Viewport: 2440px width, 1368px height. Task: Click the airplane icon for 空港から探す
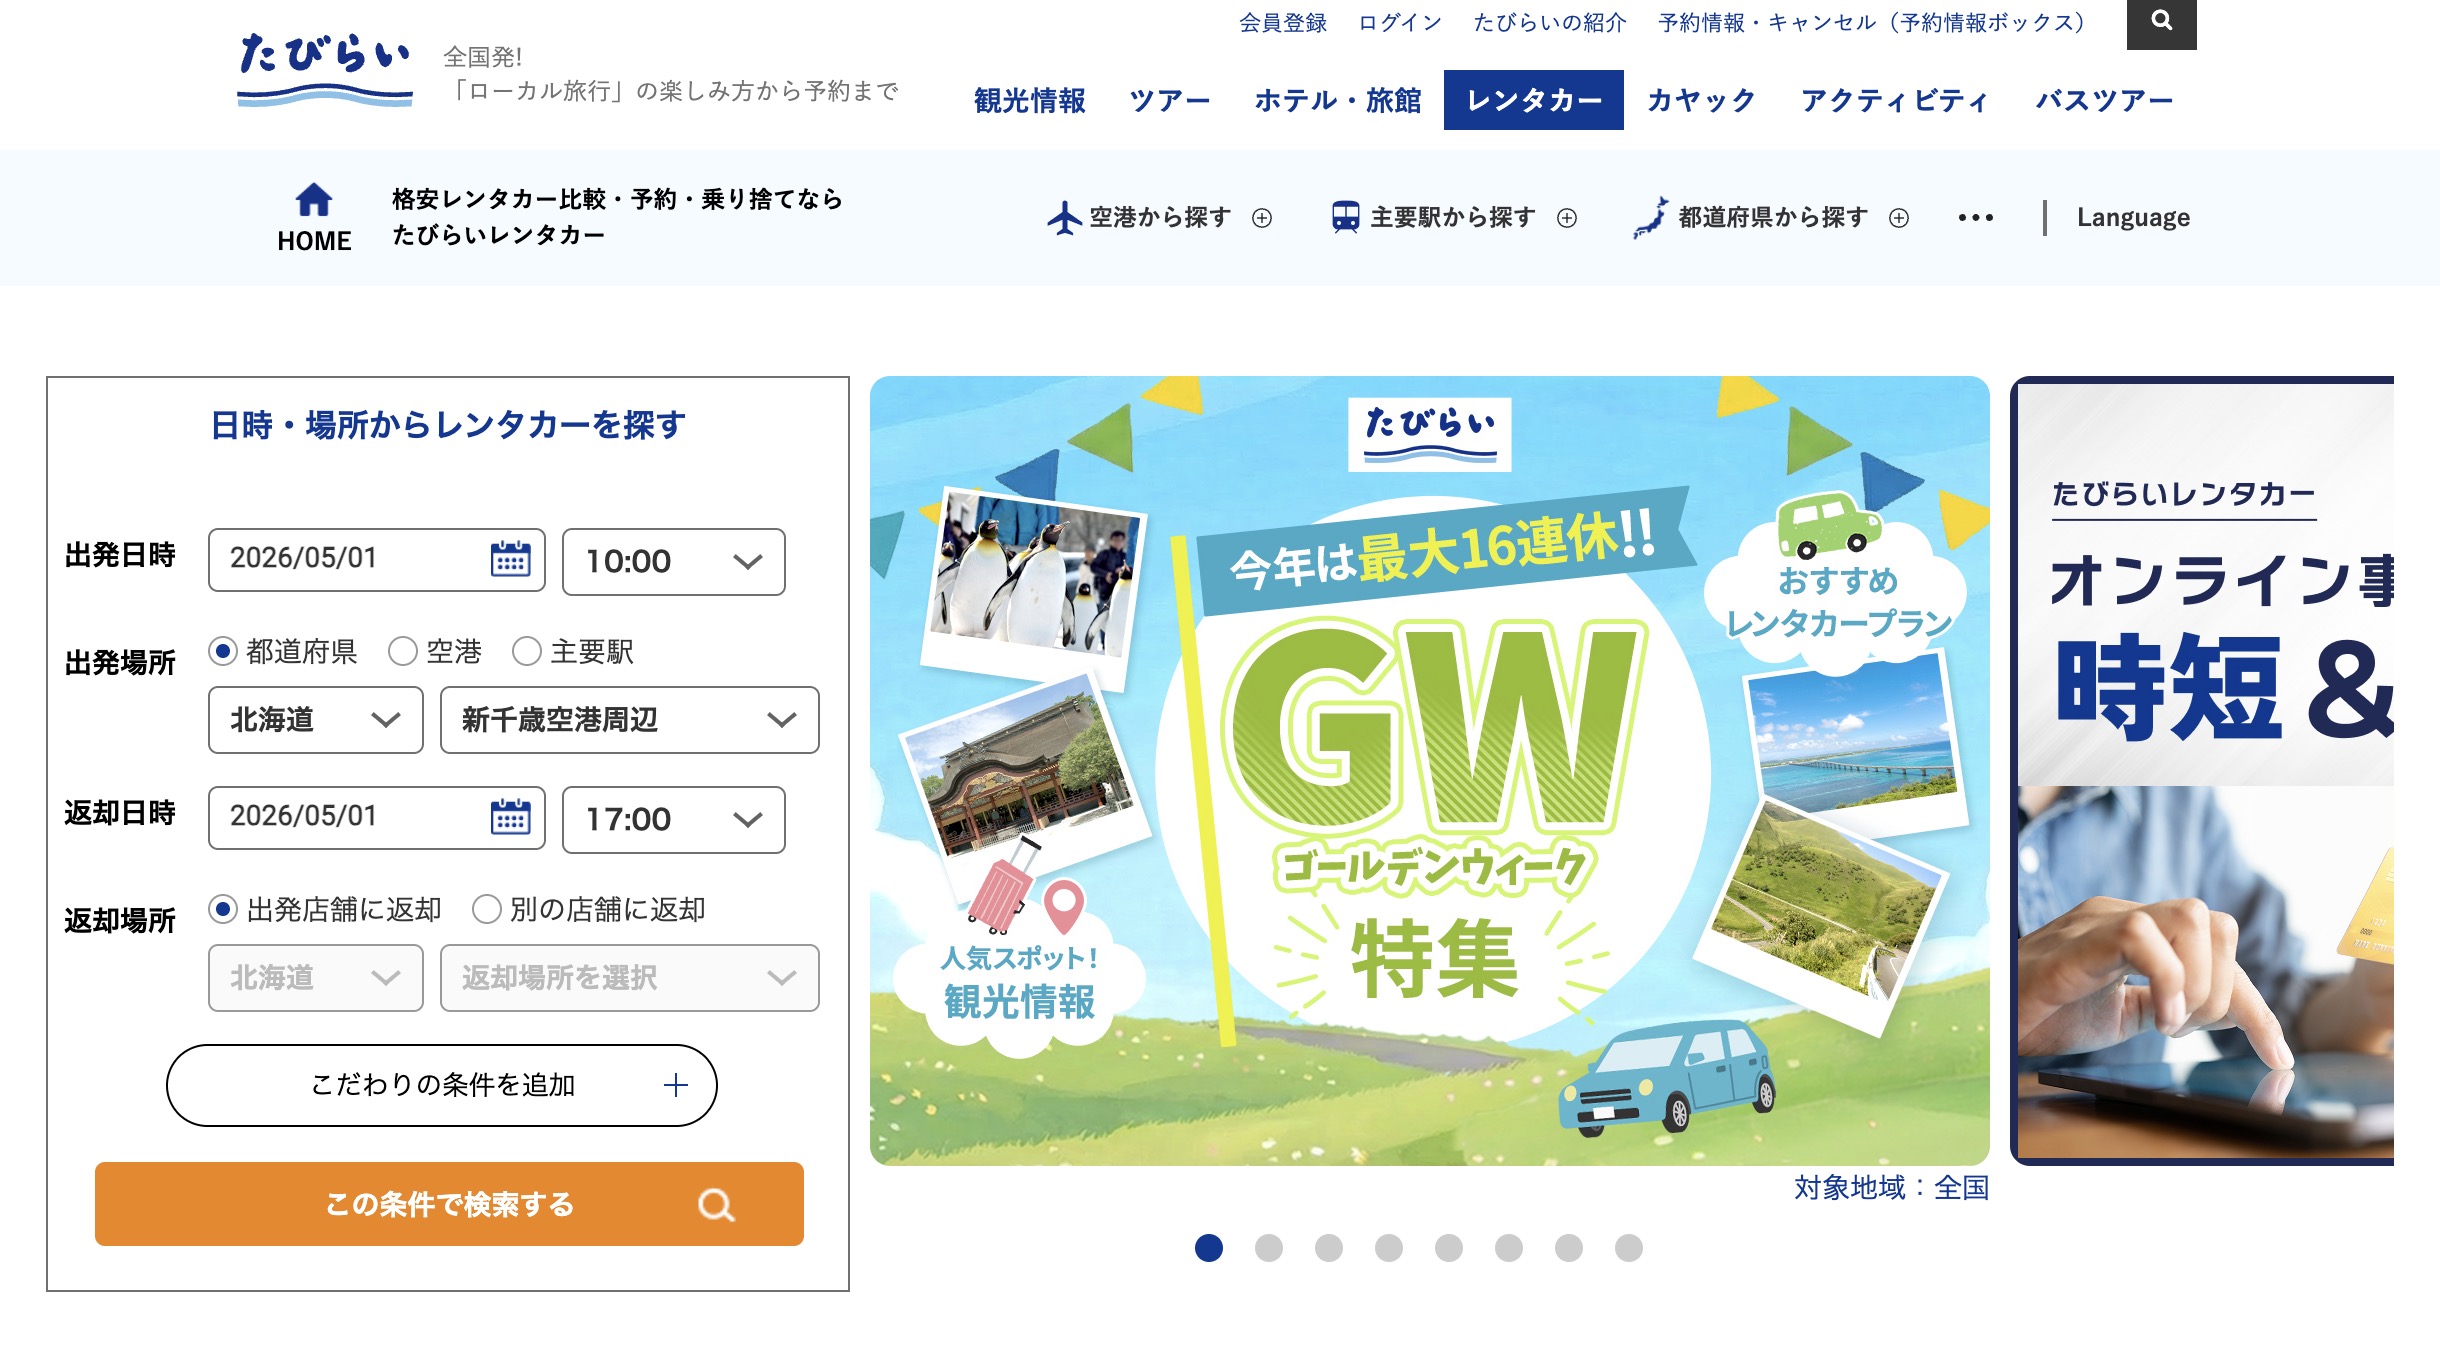[x=1064, y=217]
